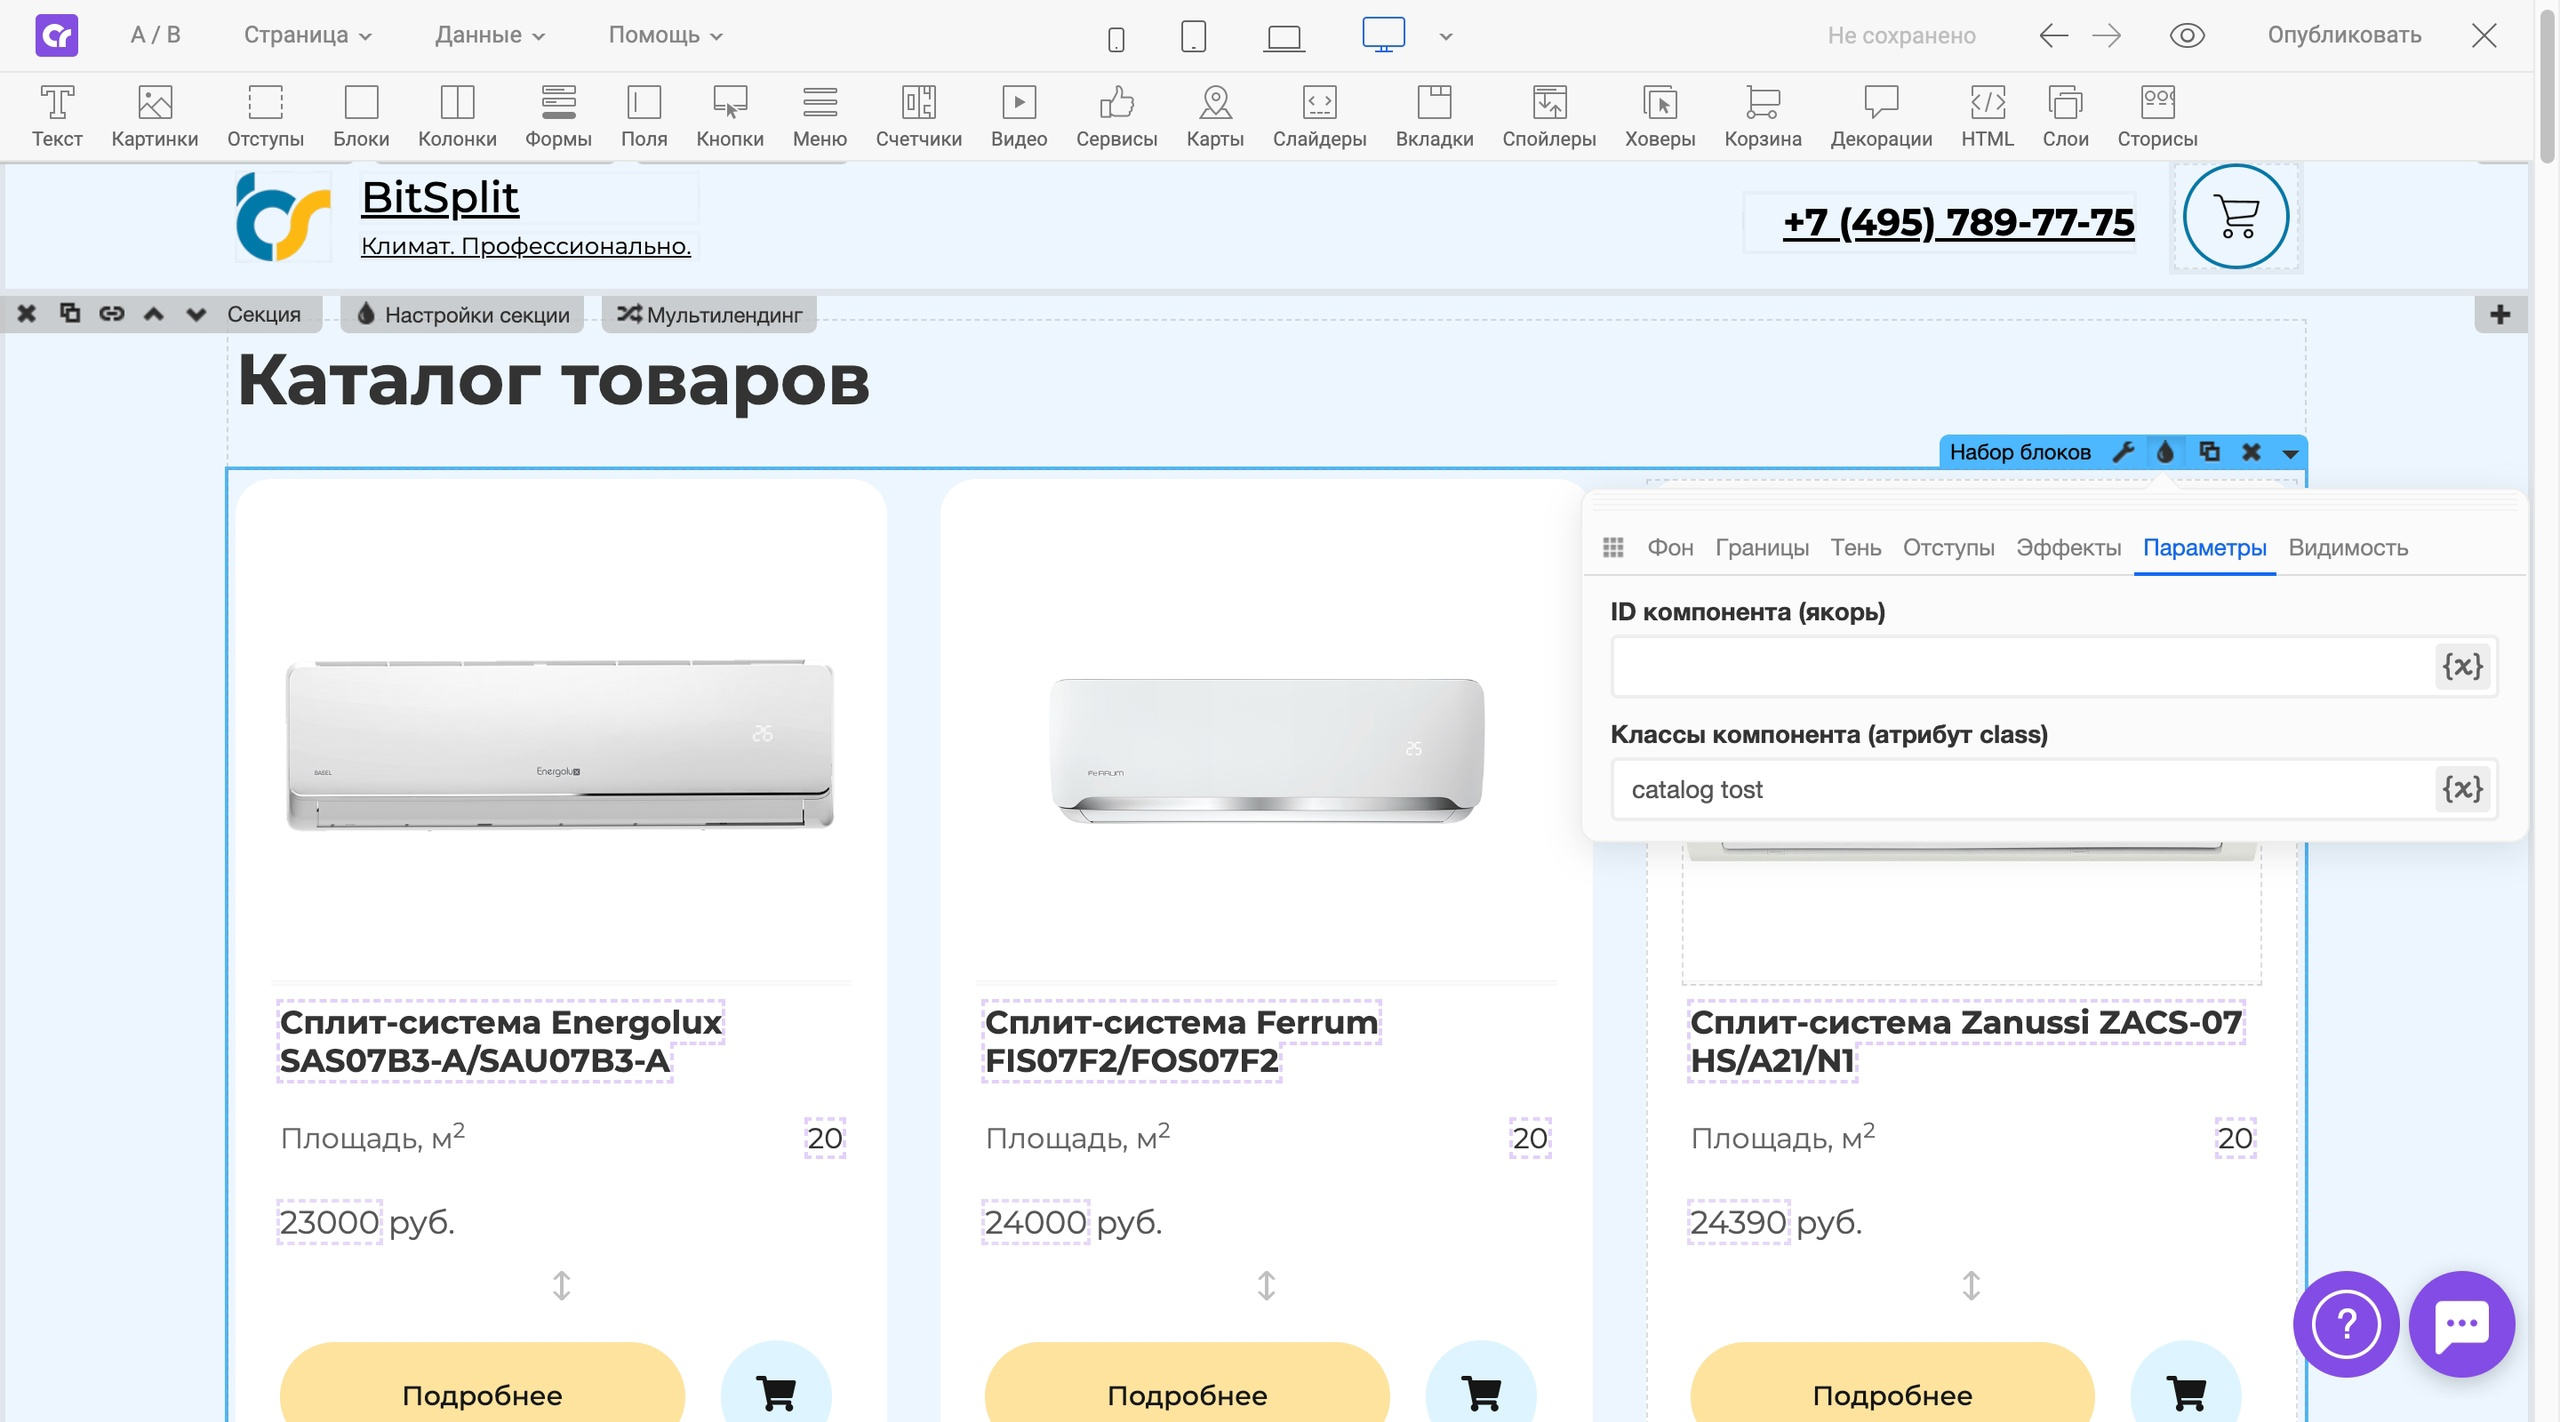
Task: Insert Слайдеры element
Action: [x=1320, y=116]
